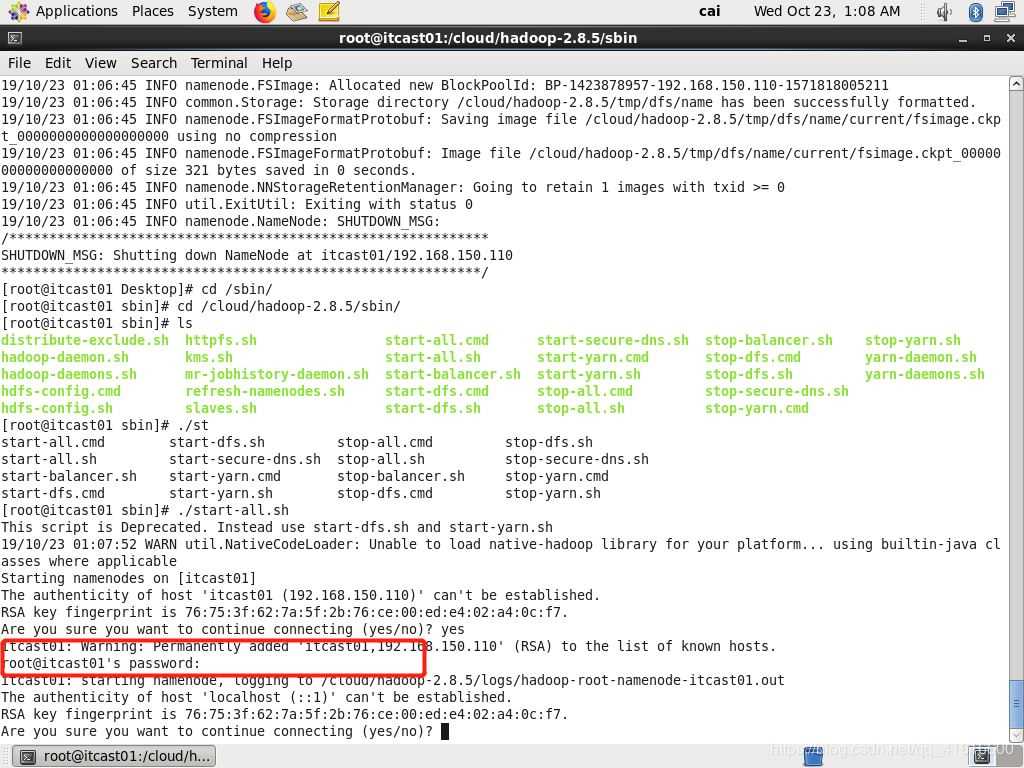The image size is (1024, 768).
Task: Open the terminal Edit menu
Action: (58, 62)
